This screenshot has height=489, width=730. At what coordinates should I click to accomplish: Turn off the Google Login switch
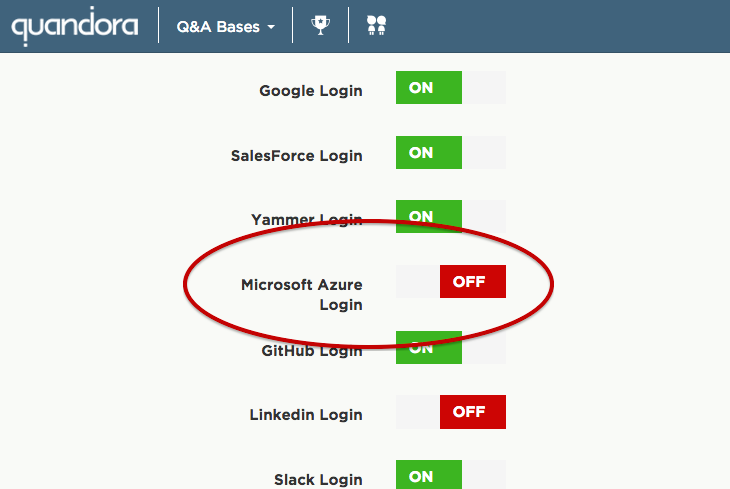coord(451,88)
